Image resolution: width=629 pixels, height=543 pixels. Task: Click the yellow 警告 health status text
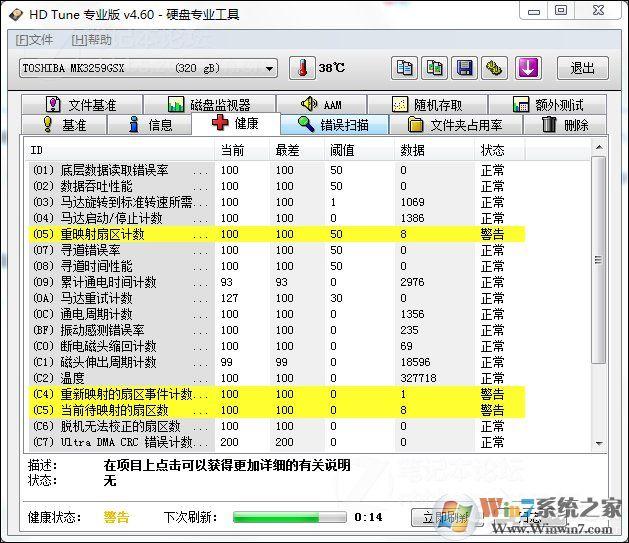(x=116, y=517)
